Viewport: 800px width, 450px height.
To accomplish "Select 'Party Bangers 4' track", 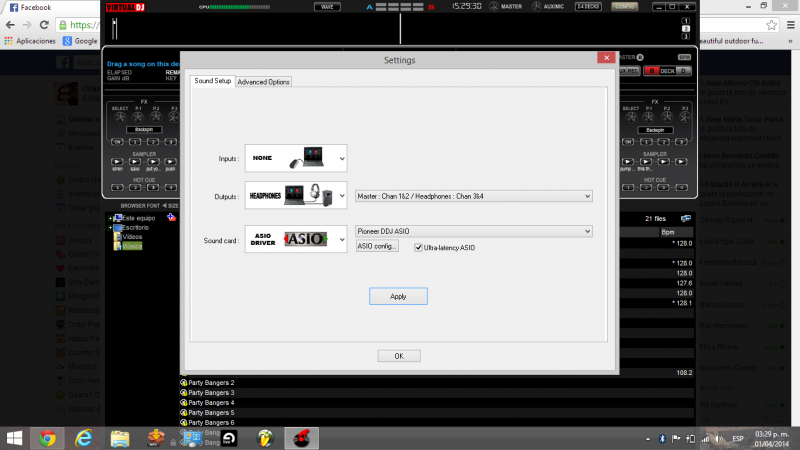I will click(x=211, y=403).
